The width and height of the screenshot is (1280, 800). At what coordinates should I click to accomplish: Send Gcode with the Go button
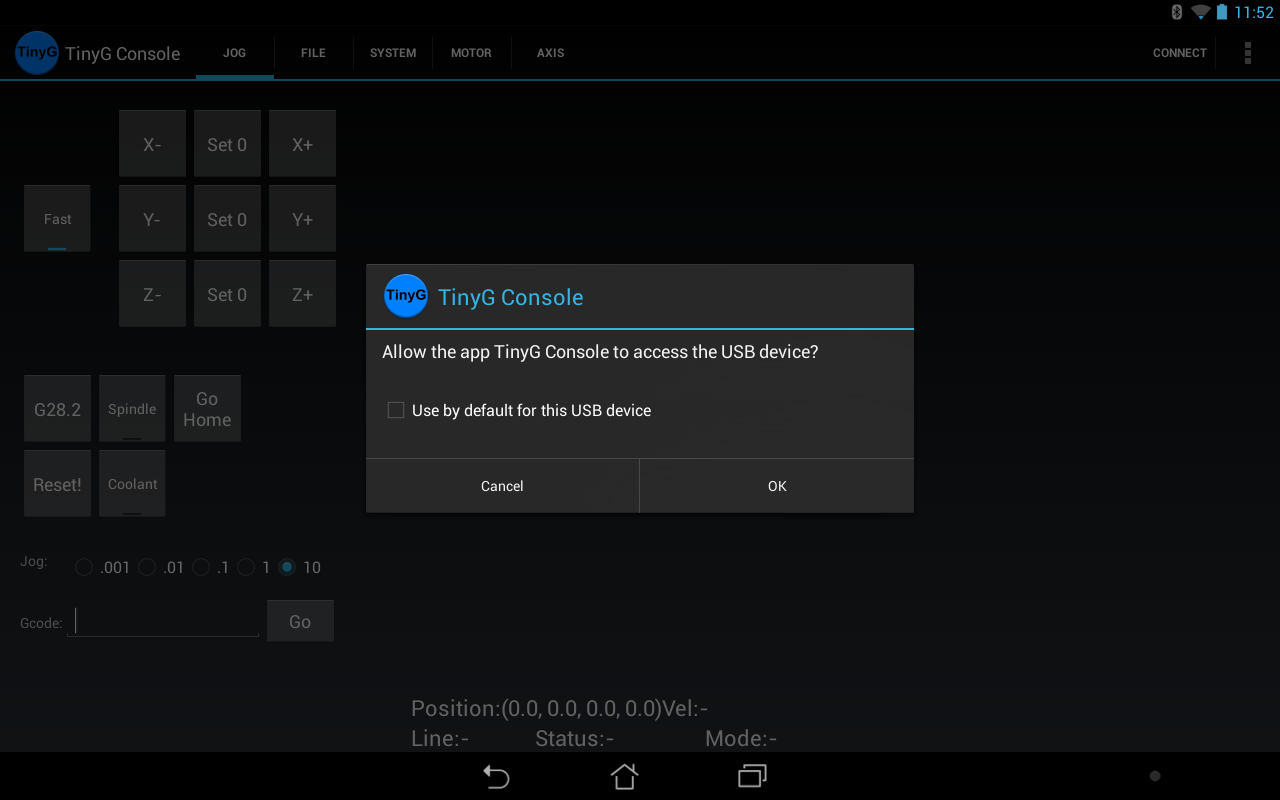tap(300, 621)
